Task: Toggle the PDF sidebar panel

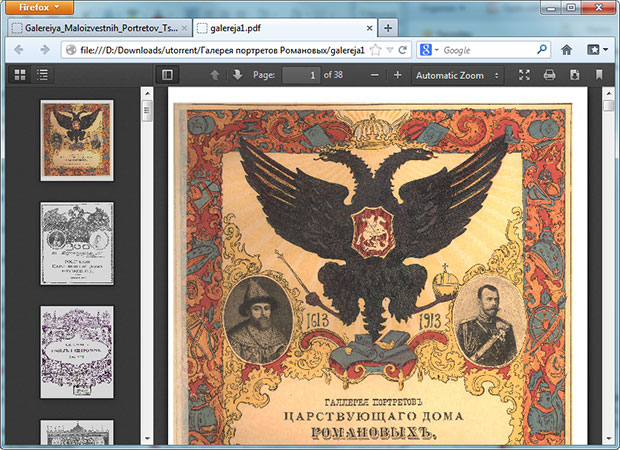Action: coord(167,75)
